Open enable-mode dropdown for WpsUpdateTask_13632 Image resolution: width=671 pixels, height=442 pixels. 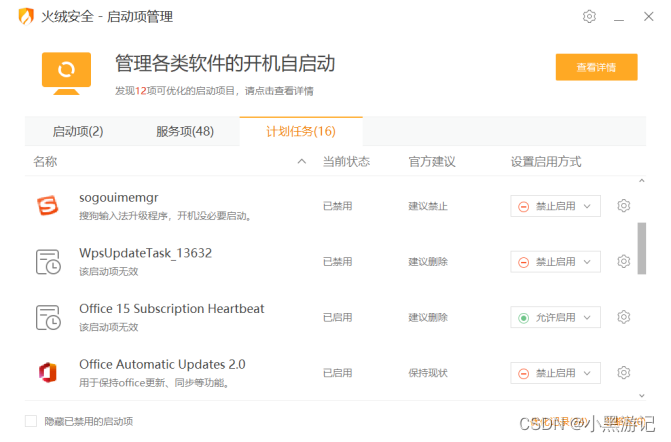555,262
